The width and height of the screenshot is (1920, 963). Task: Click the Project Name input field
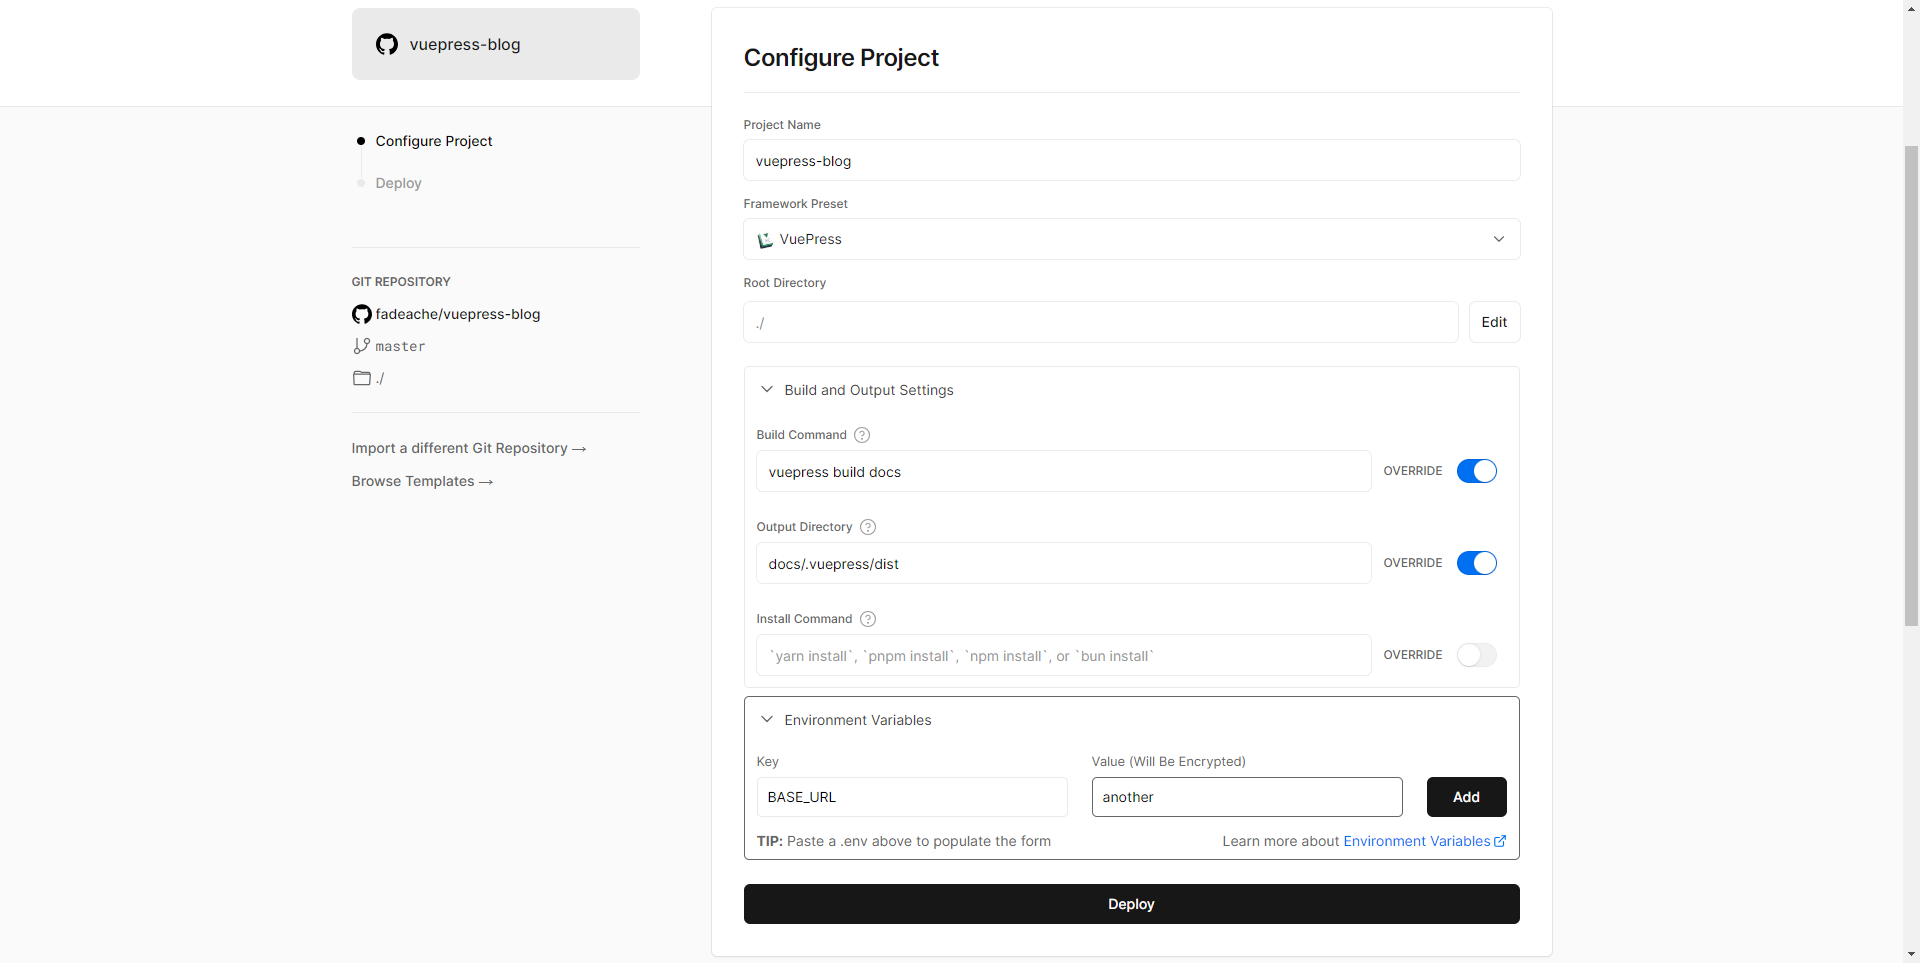point(1132,160)
